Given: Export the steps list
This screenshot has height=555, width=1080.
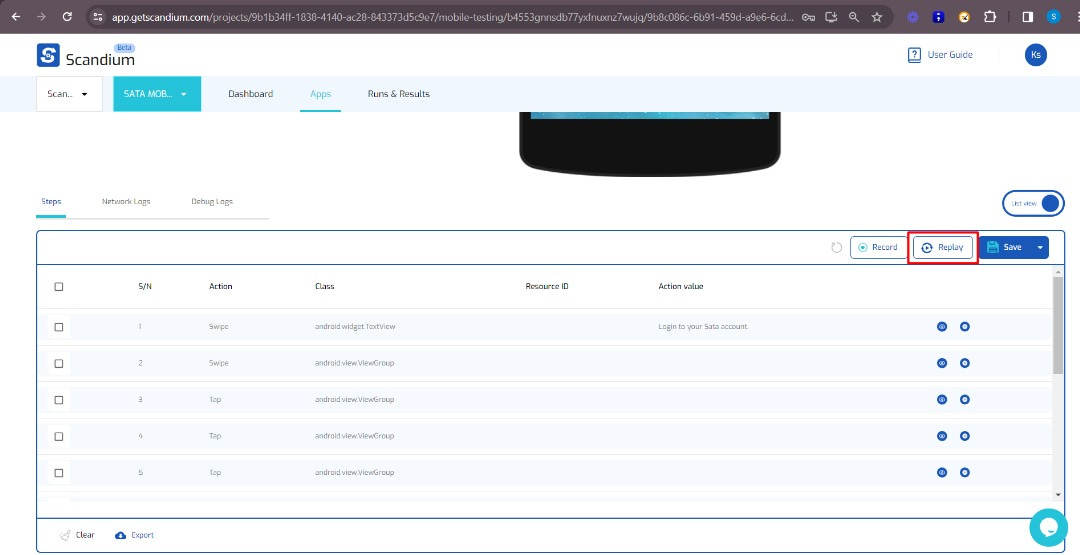Looking at the screenshot, I should click(x=134, y=535).
